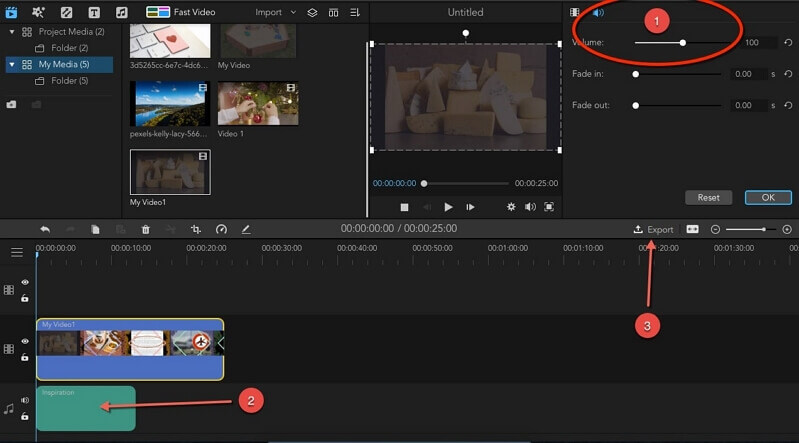Click the layers stack icon beside Import
799x443 pixels.
coord(312,12)
